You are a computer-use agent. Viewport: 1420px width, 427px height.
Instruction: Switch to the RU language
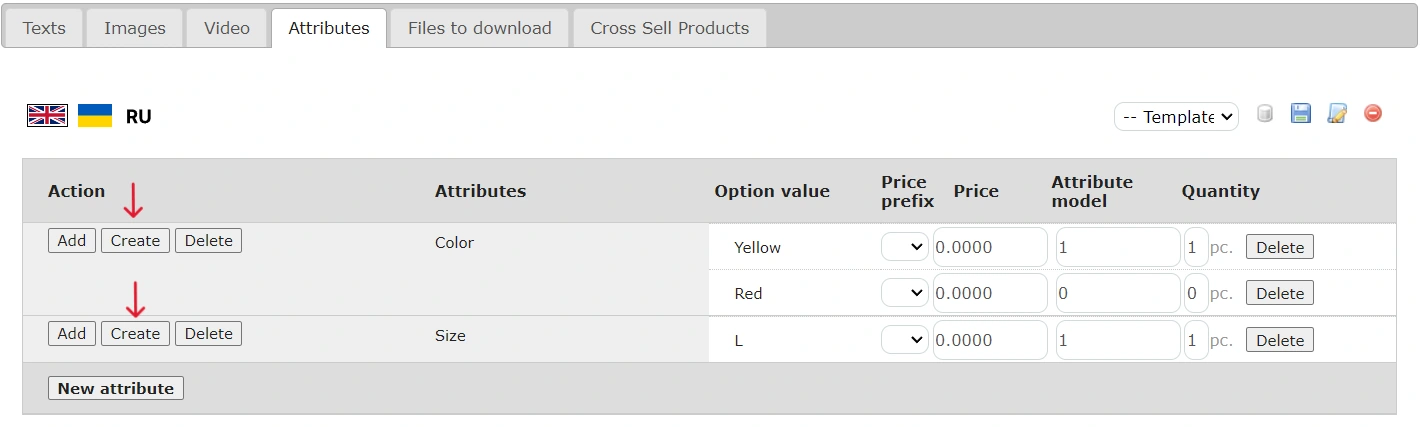point(139,117)
